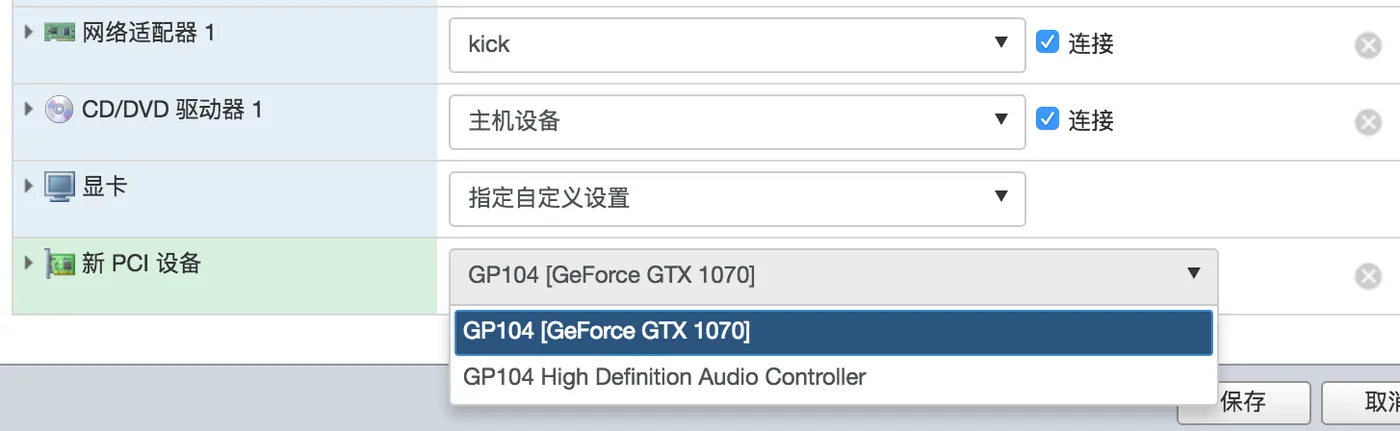Click the CD/DVD drive disc icon
Screen dimensions: 1400x431
pos(59,110)
